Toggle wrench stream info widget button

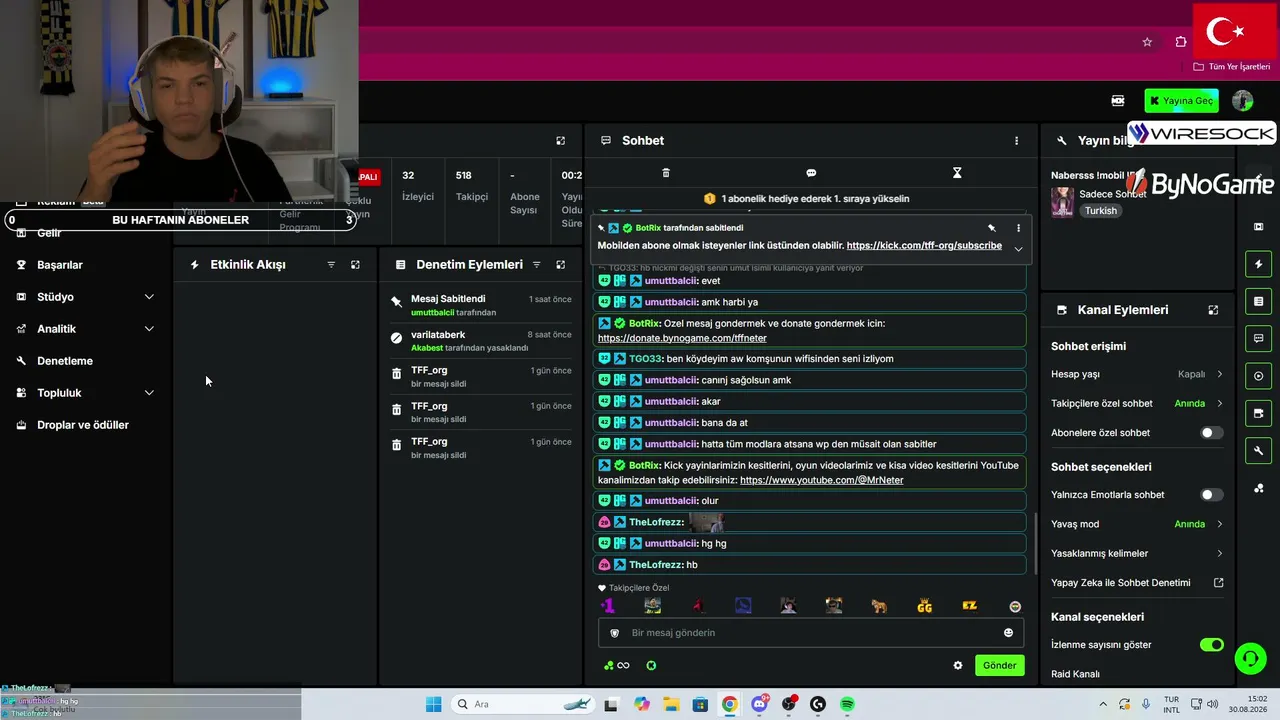click(1259, 451)
